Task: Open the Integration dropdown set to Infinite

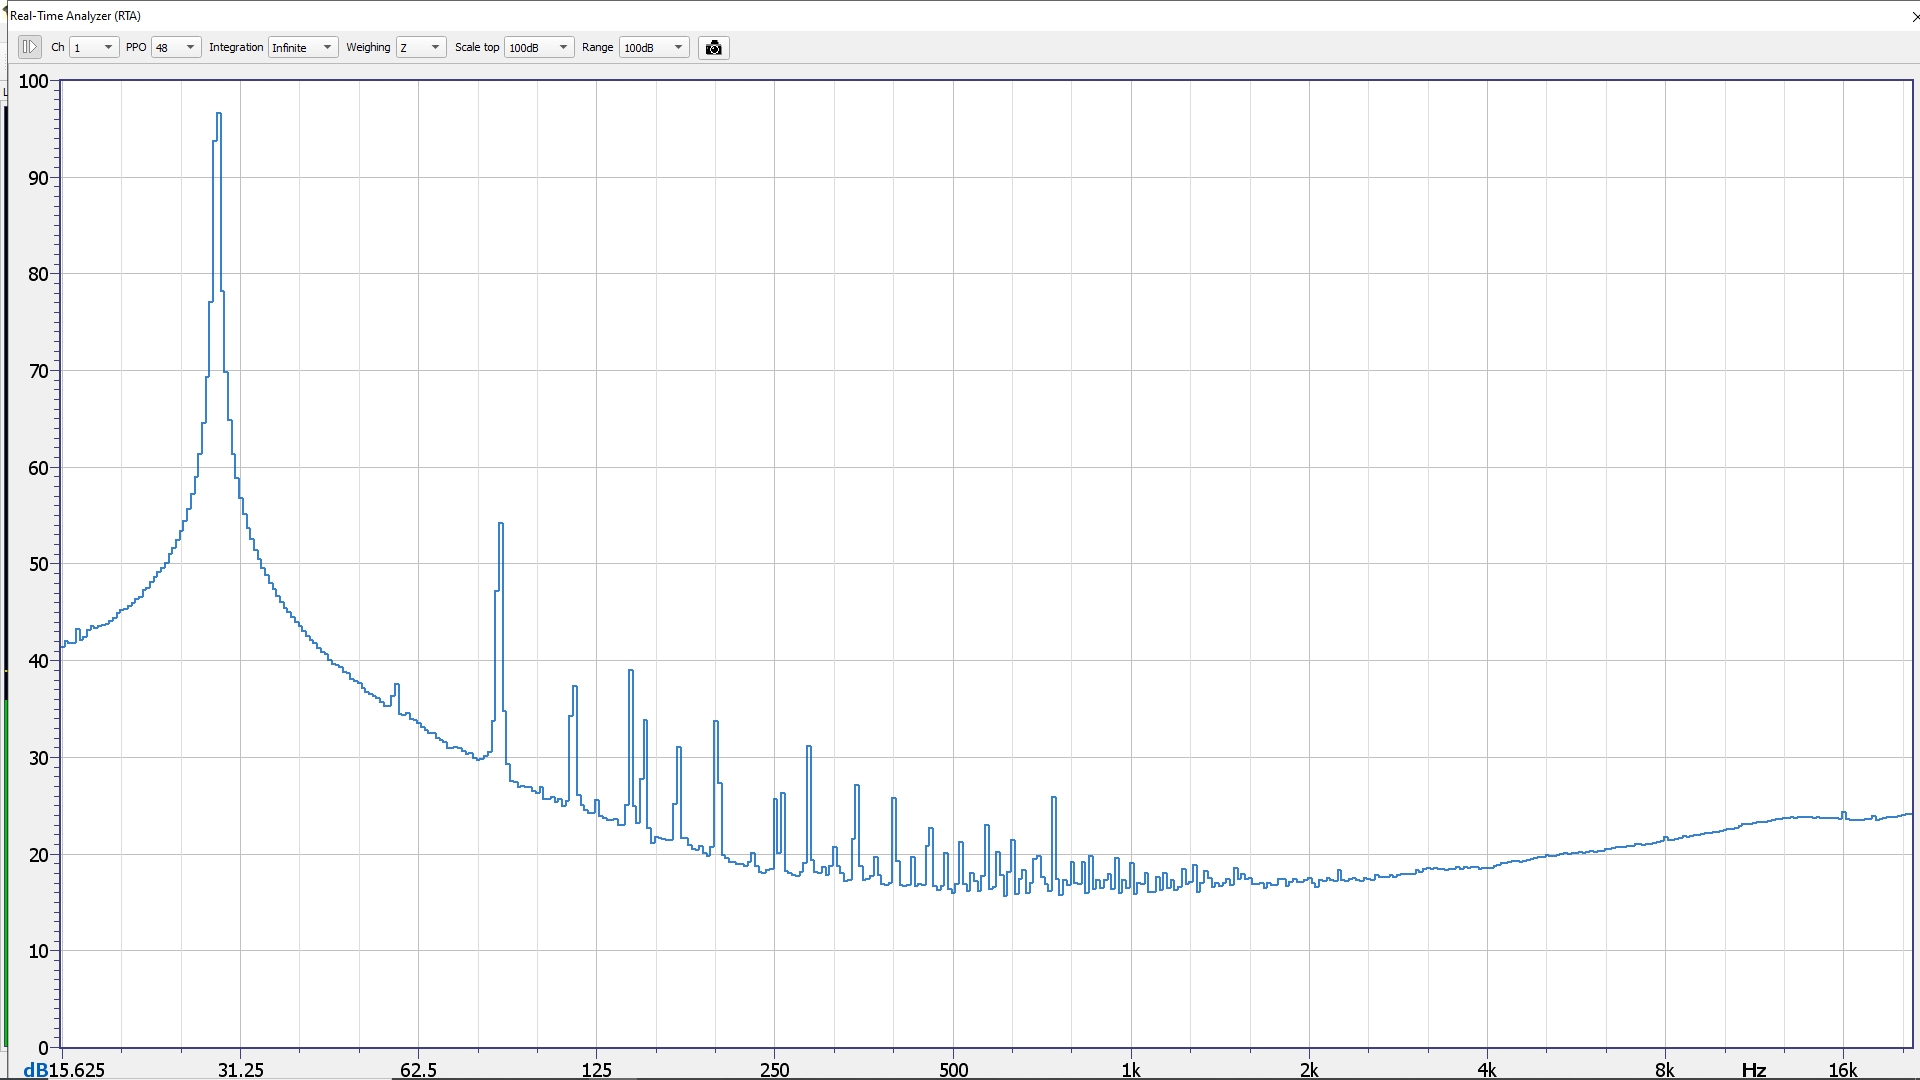Action: pos(303,48)
